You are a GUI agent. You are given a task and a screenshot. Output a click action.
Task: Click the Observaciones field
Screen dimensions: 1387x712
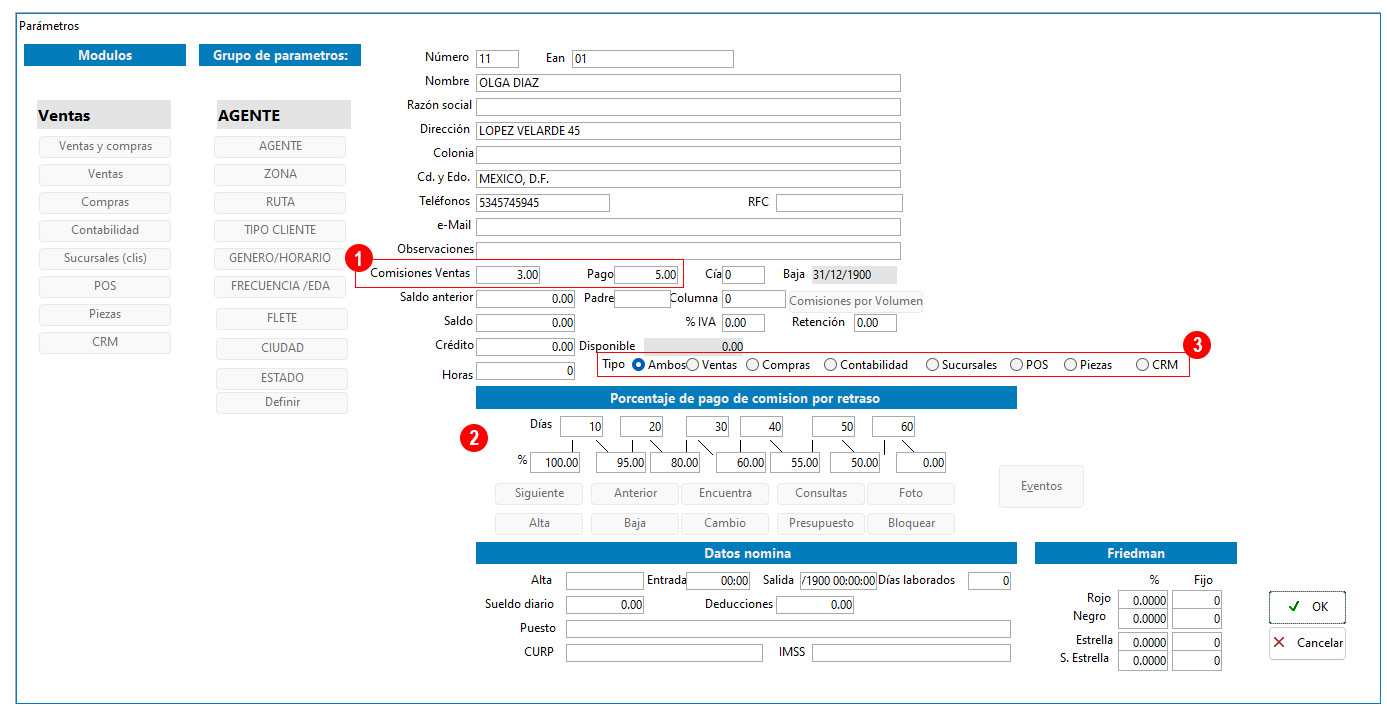(x=688, y=251)
